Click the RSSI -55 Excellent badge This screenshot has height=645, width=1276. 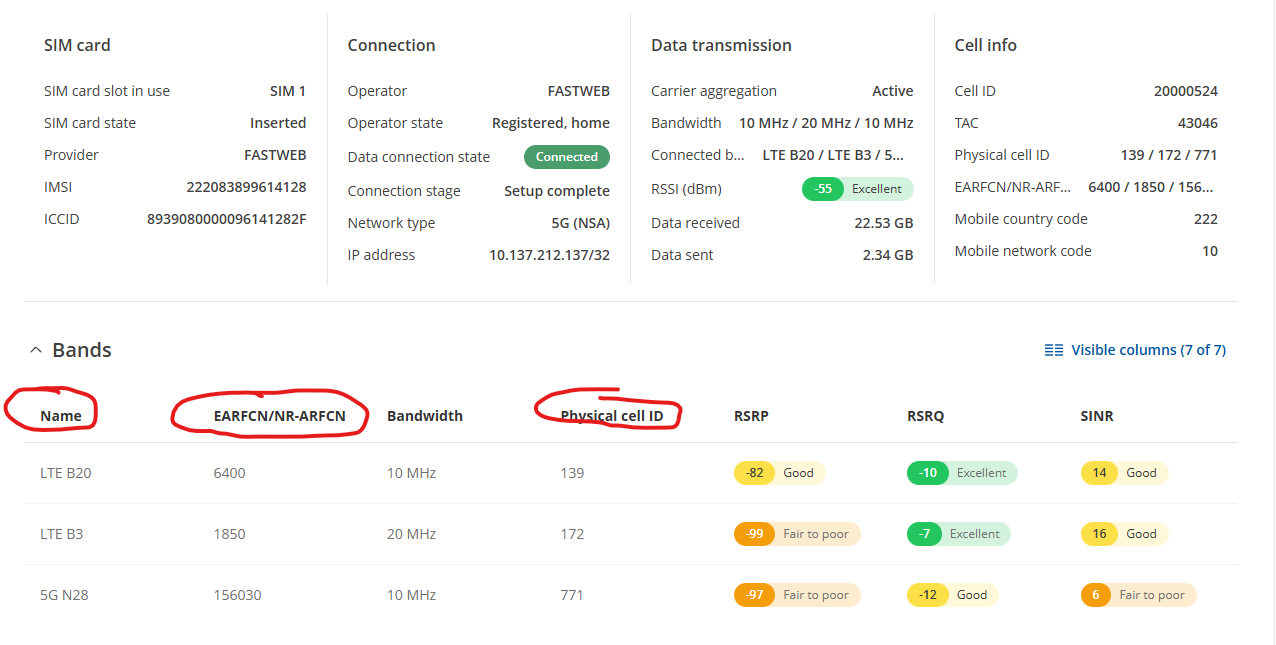(857, 189)
